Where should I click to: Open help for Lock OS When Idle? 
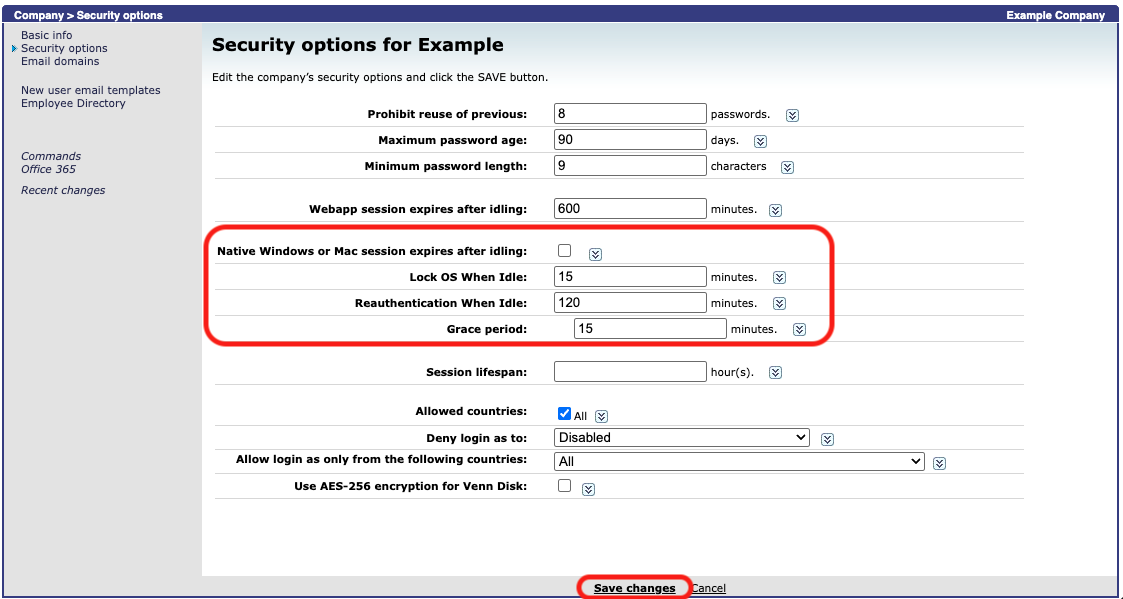coord(779,277)
